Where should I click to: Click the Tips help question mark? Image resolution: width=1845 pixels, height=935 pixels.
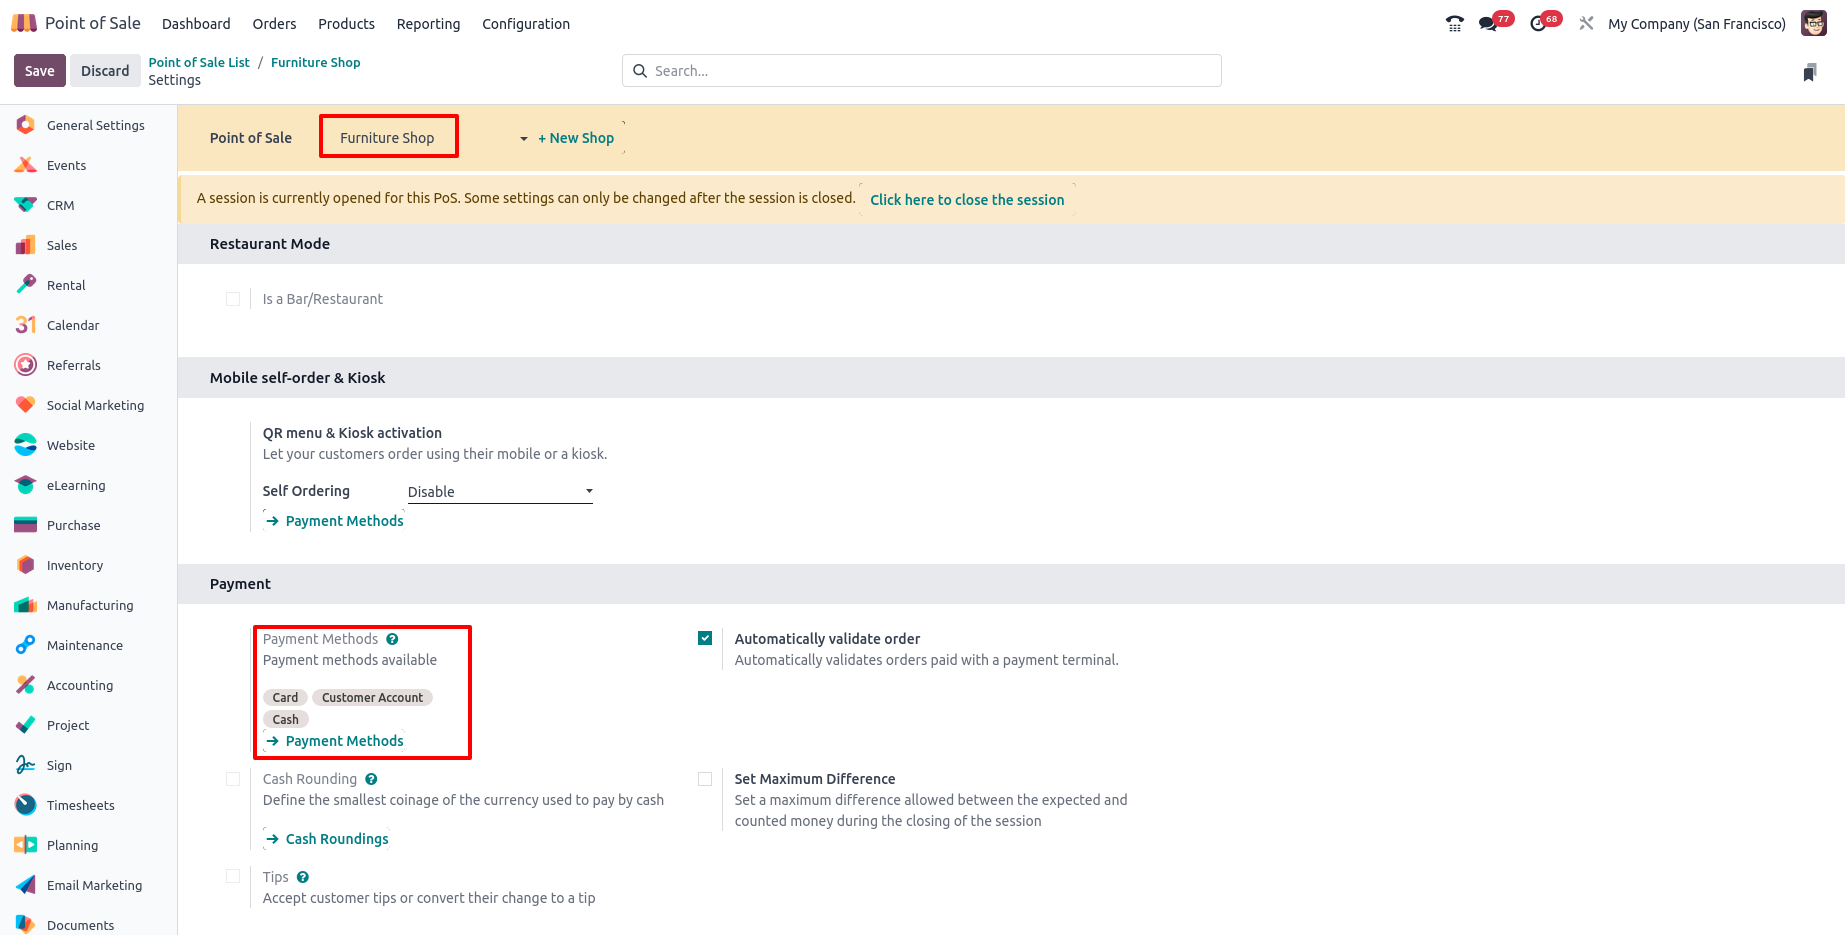tap(303, 877)
